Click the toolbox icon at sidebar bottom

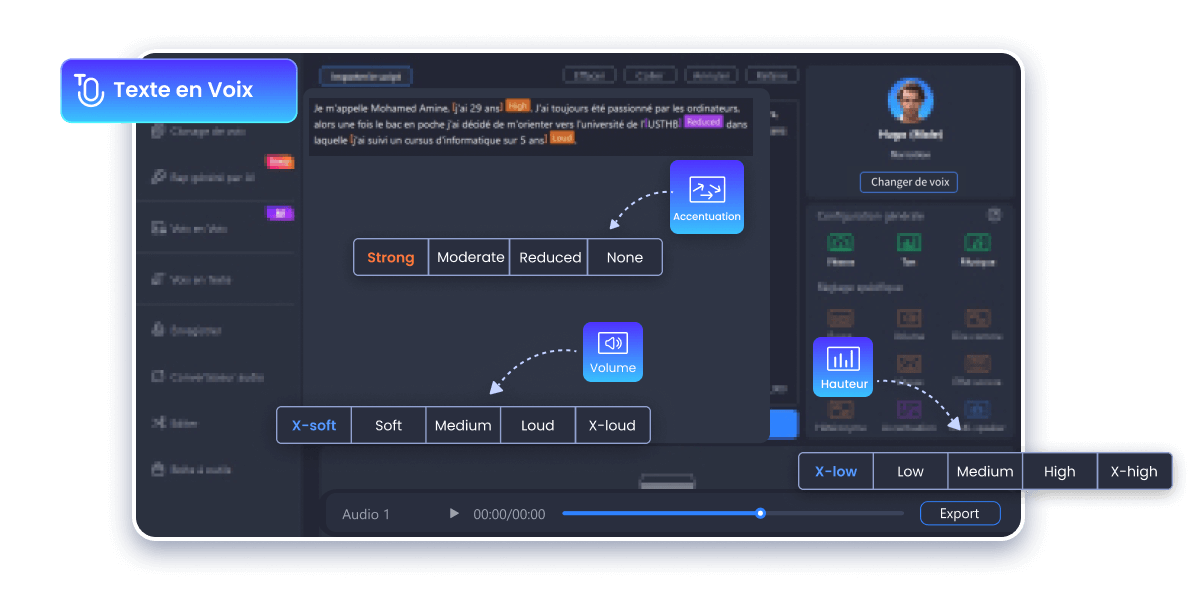[x=158, y=469]
